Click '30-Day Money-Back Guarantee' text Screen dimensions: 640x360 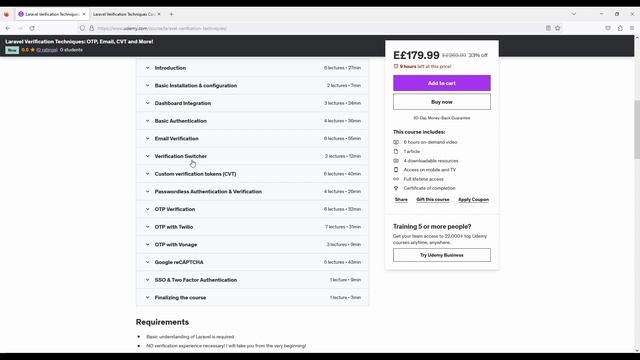coord(442,118)
